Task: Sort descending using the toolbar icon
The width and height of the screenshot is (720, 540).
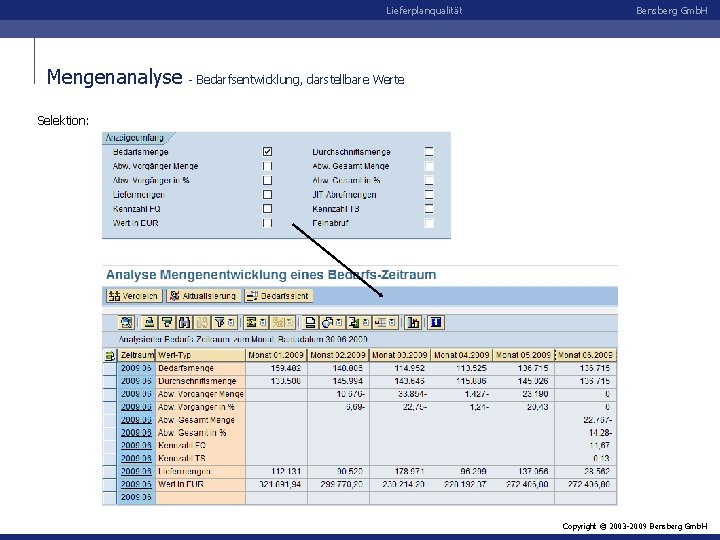Action: pyautogui.click(x=166, y=322)
